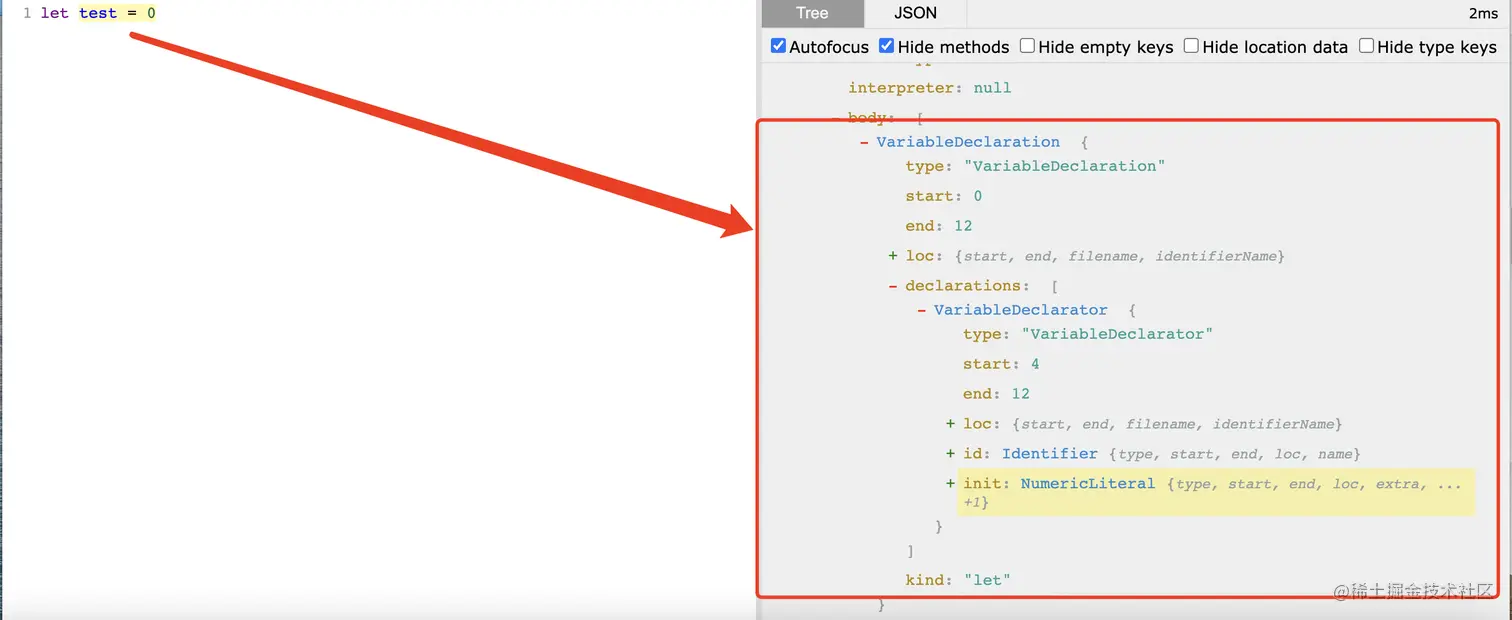Click the VariableDeclaration node name

[x=968, y=142]
